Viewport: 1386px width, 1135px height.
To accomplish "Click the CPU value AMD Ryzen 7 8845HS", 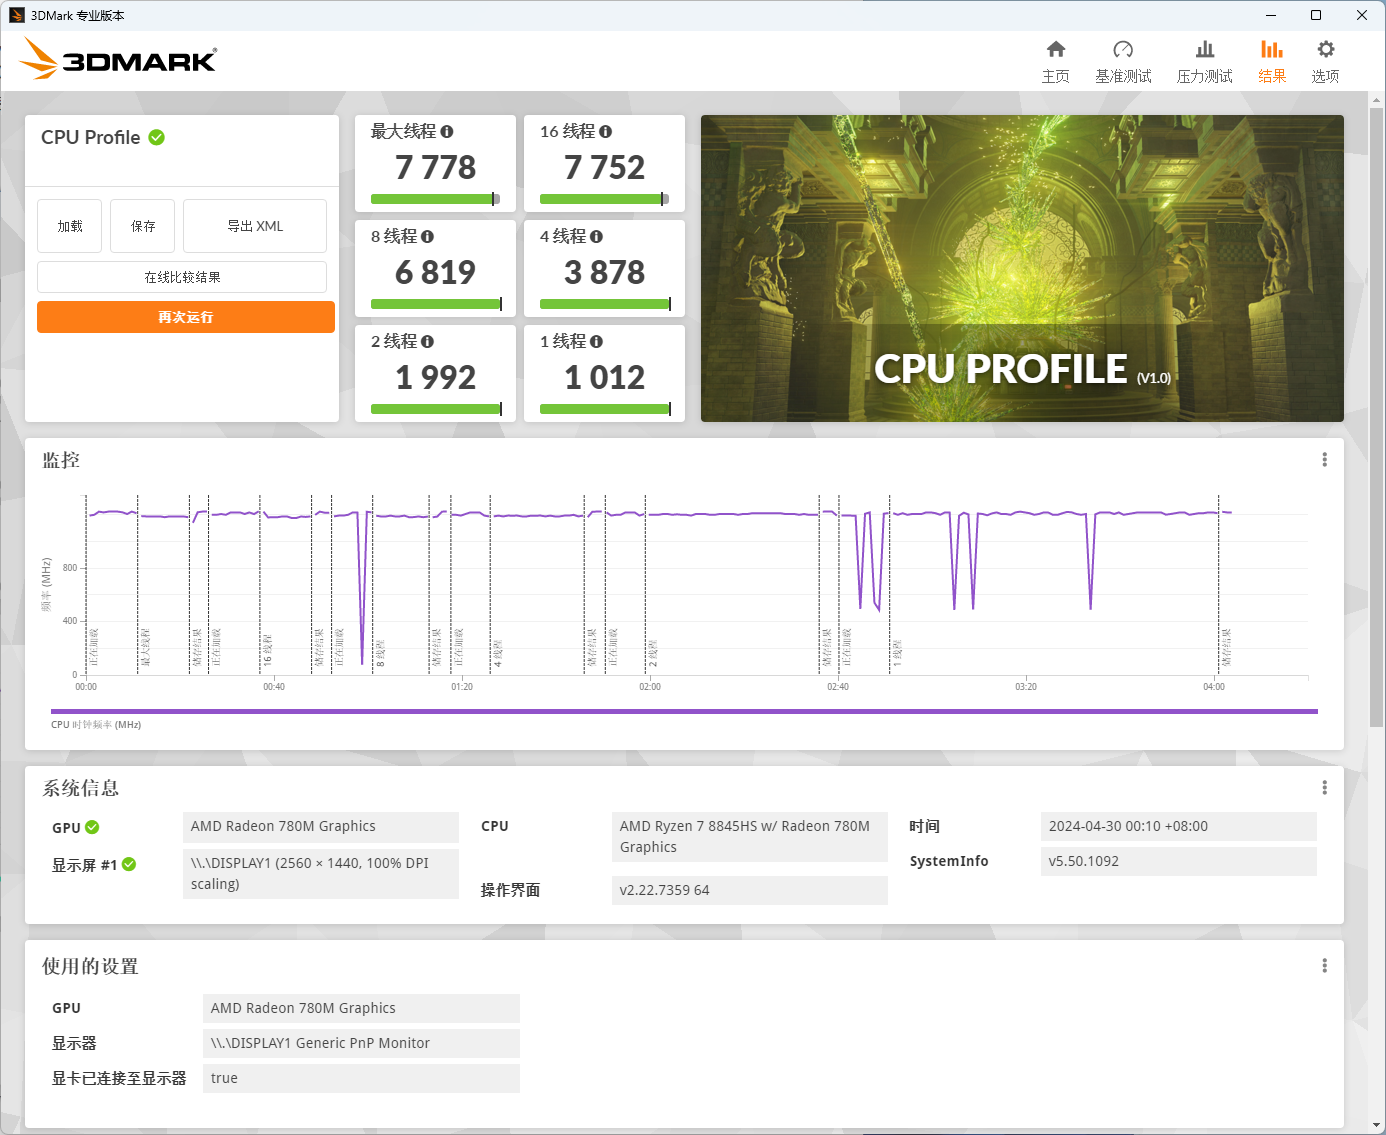I will (749, 837).
